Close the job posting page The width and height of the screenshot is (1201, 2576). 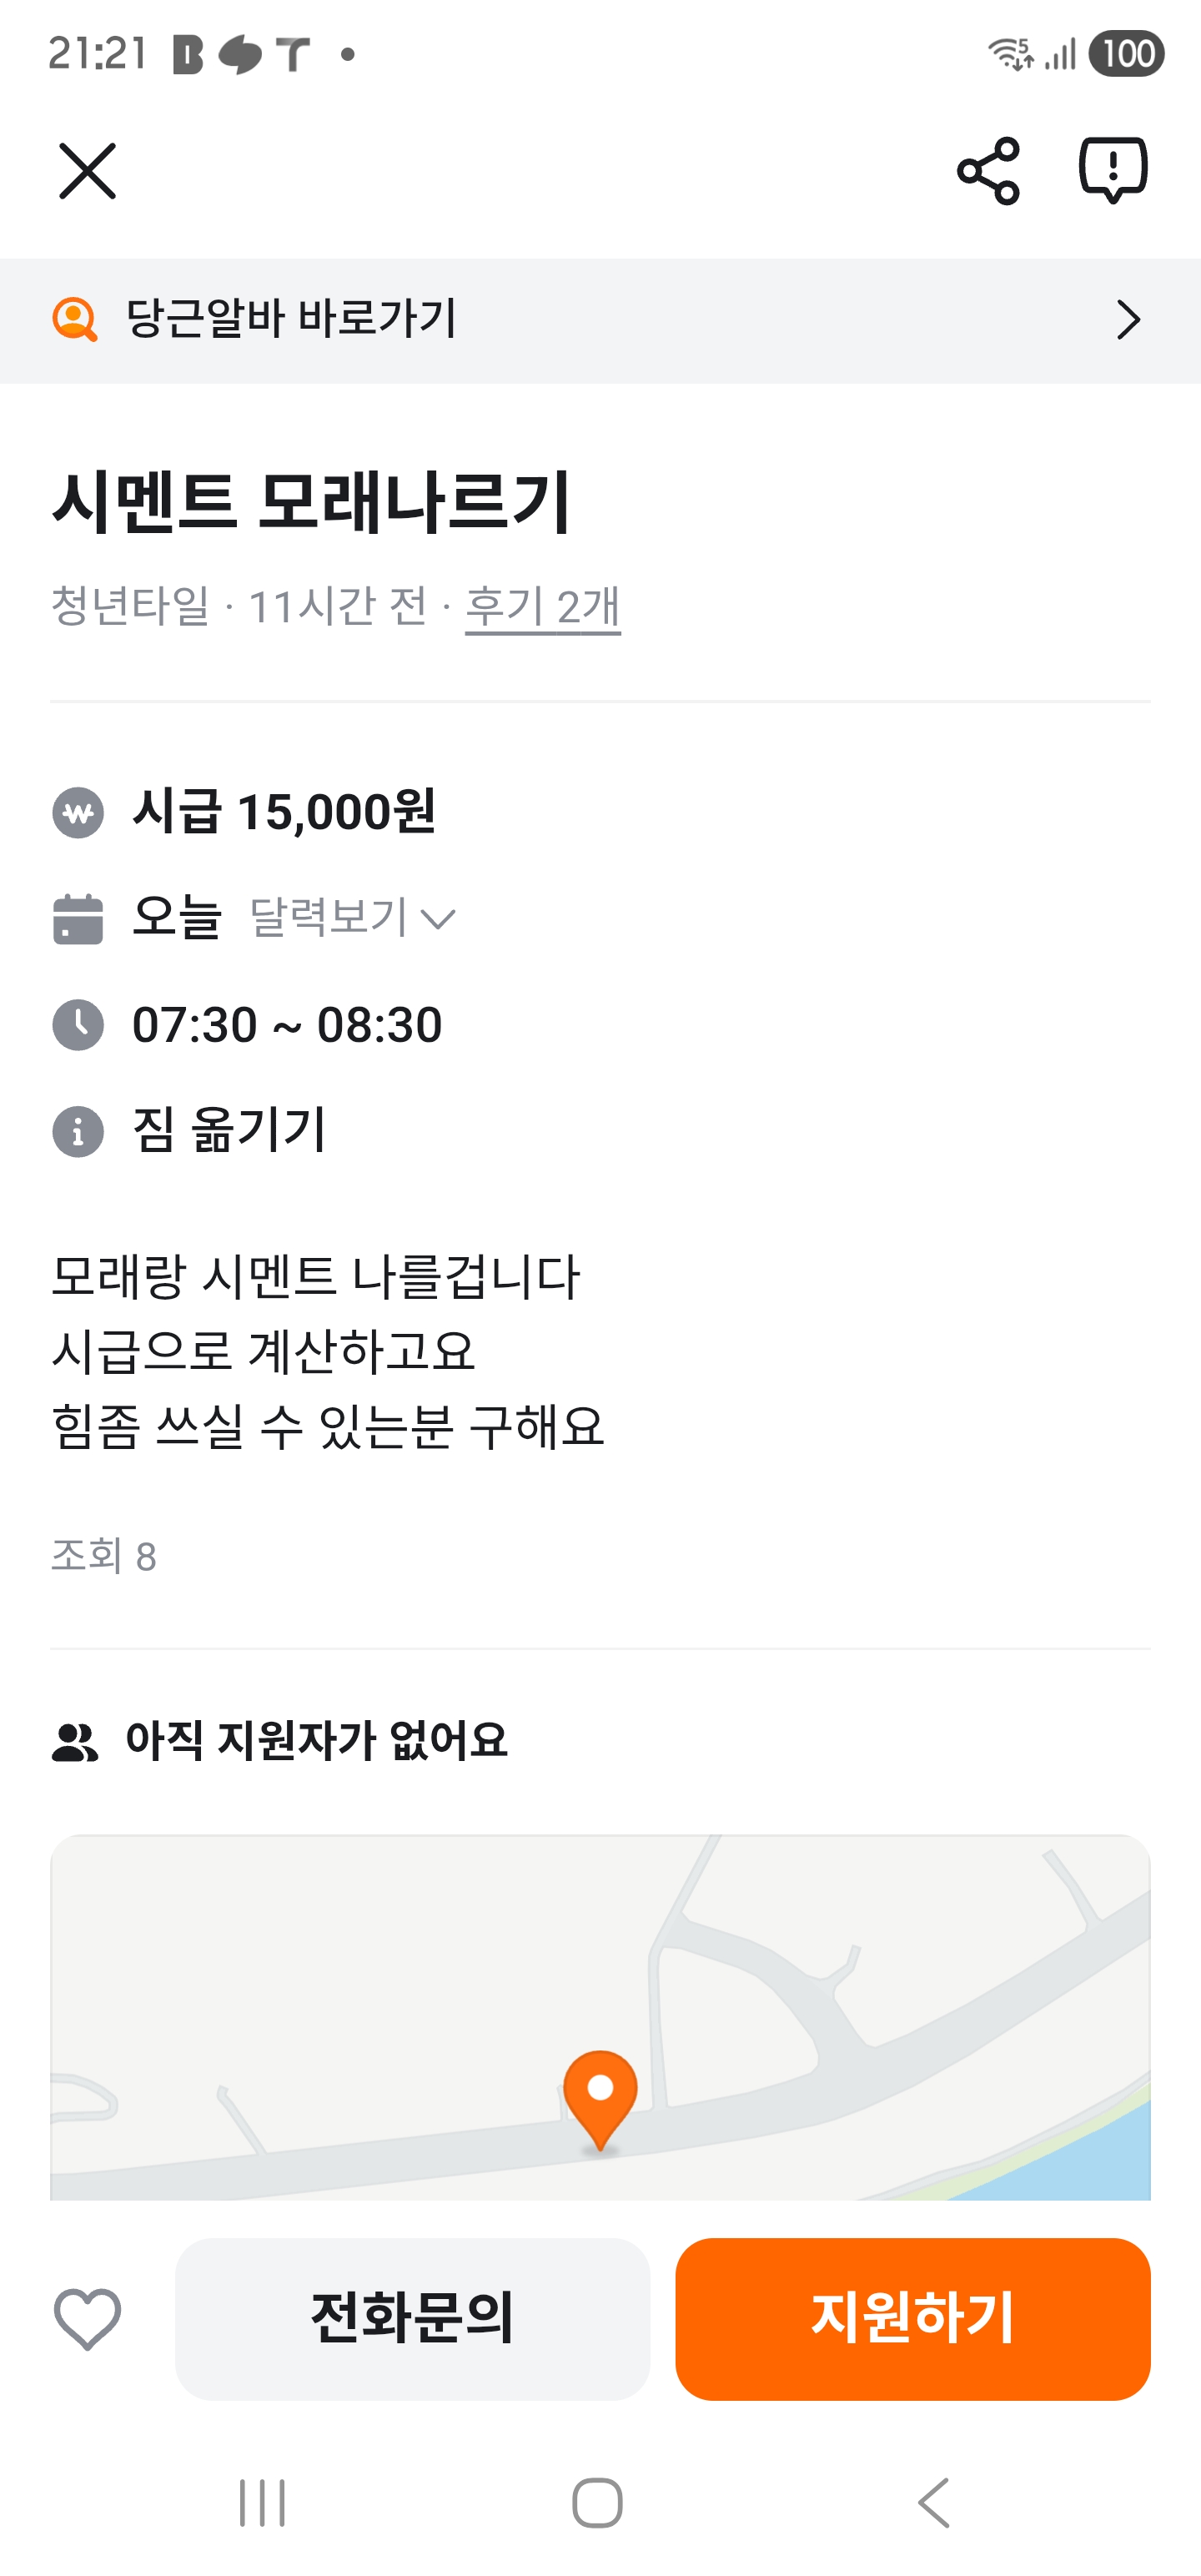click(x=88, y=171)
